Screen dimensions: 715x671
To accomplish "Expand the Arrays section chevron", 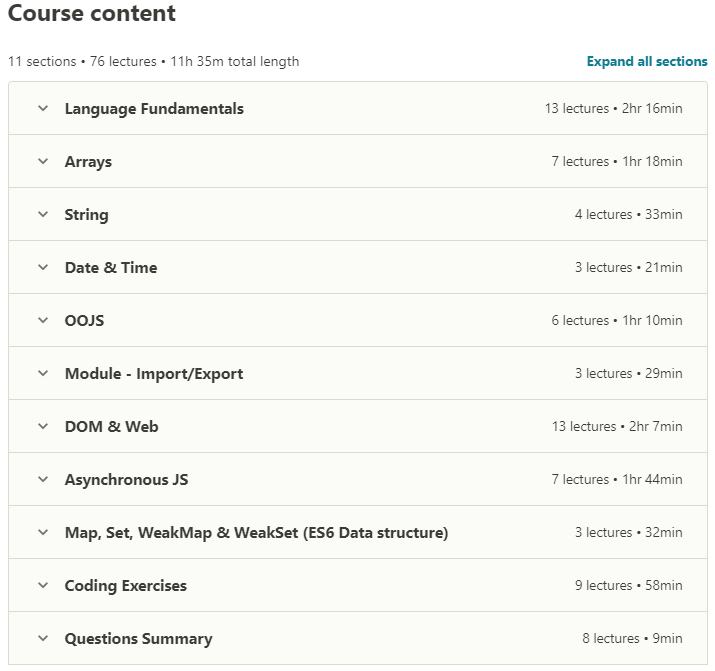I will [43, 161].
